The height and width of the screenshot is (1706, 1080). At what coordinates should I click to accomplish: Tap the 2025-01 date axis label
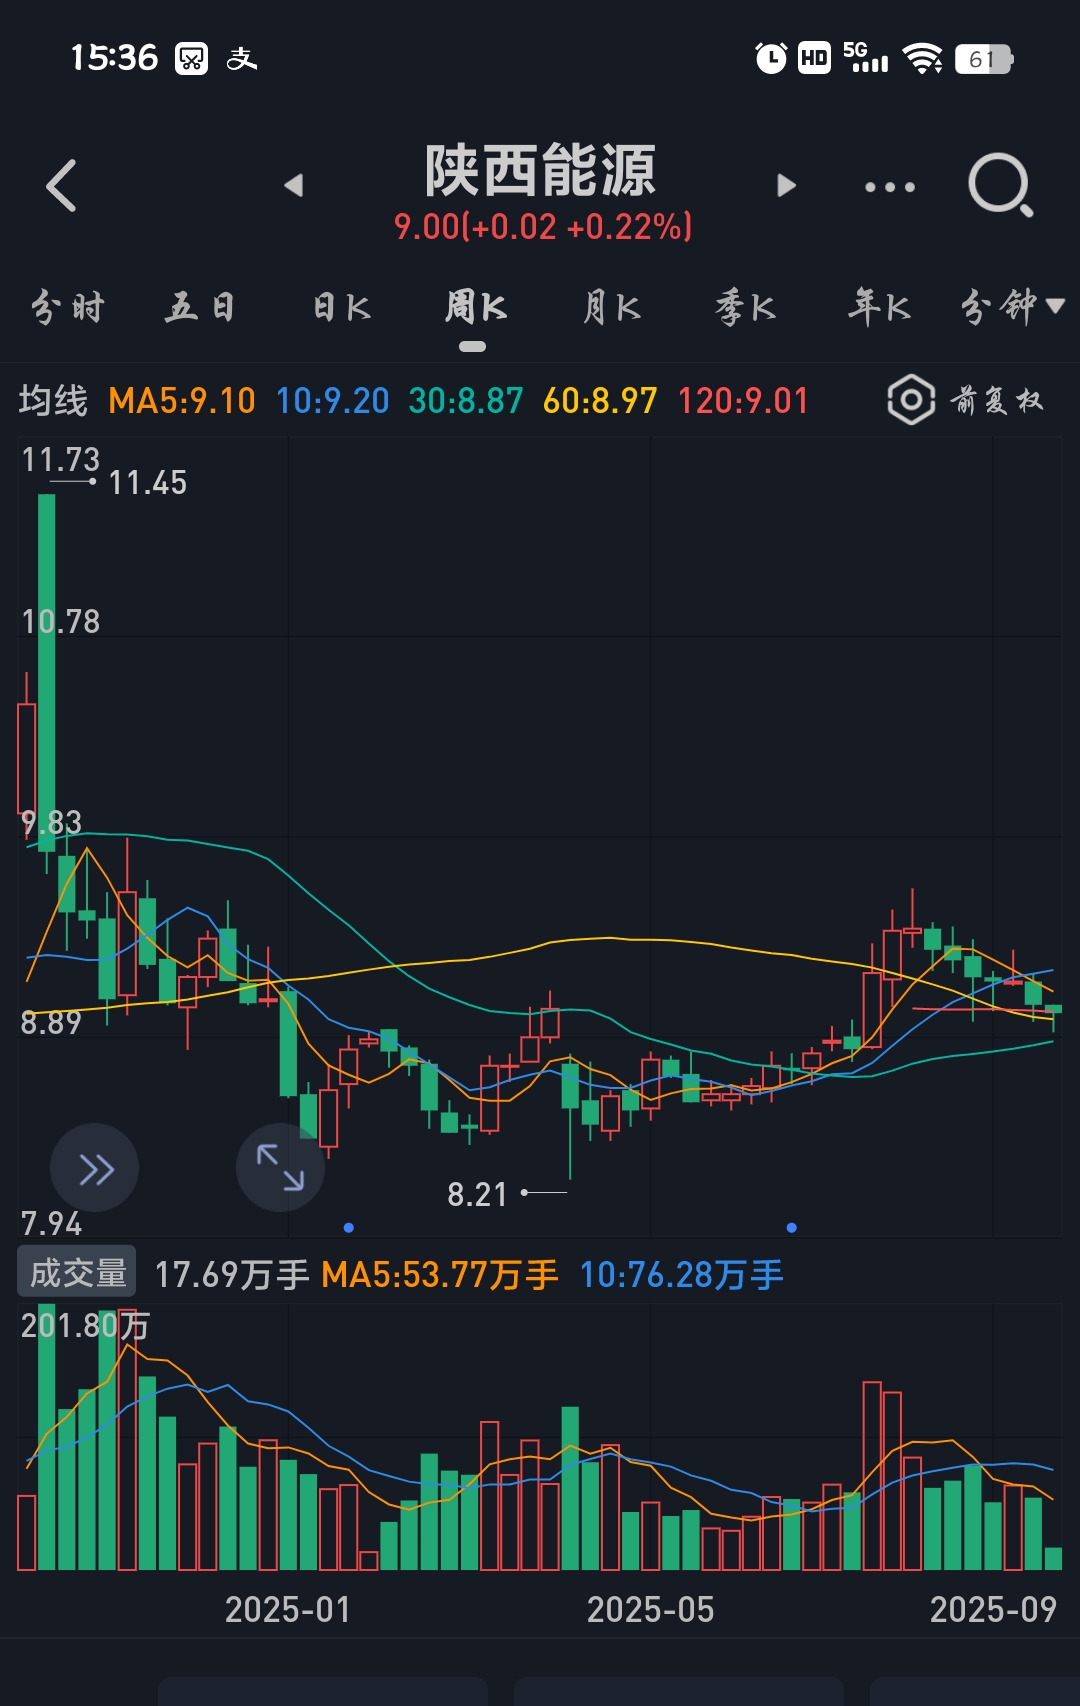(x=288, y=1609)
